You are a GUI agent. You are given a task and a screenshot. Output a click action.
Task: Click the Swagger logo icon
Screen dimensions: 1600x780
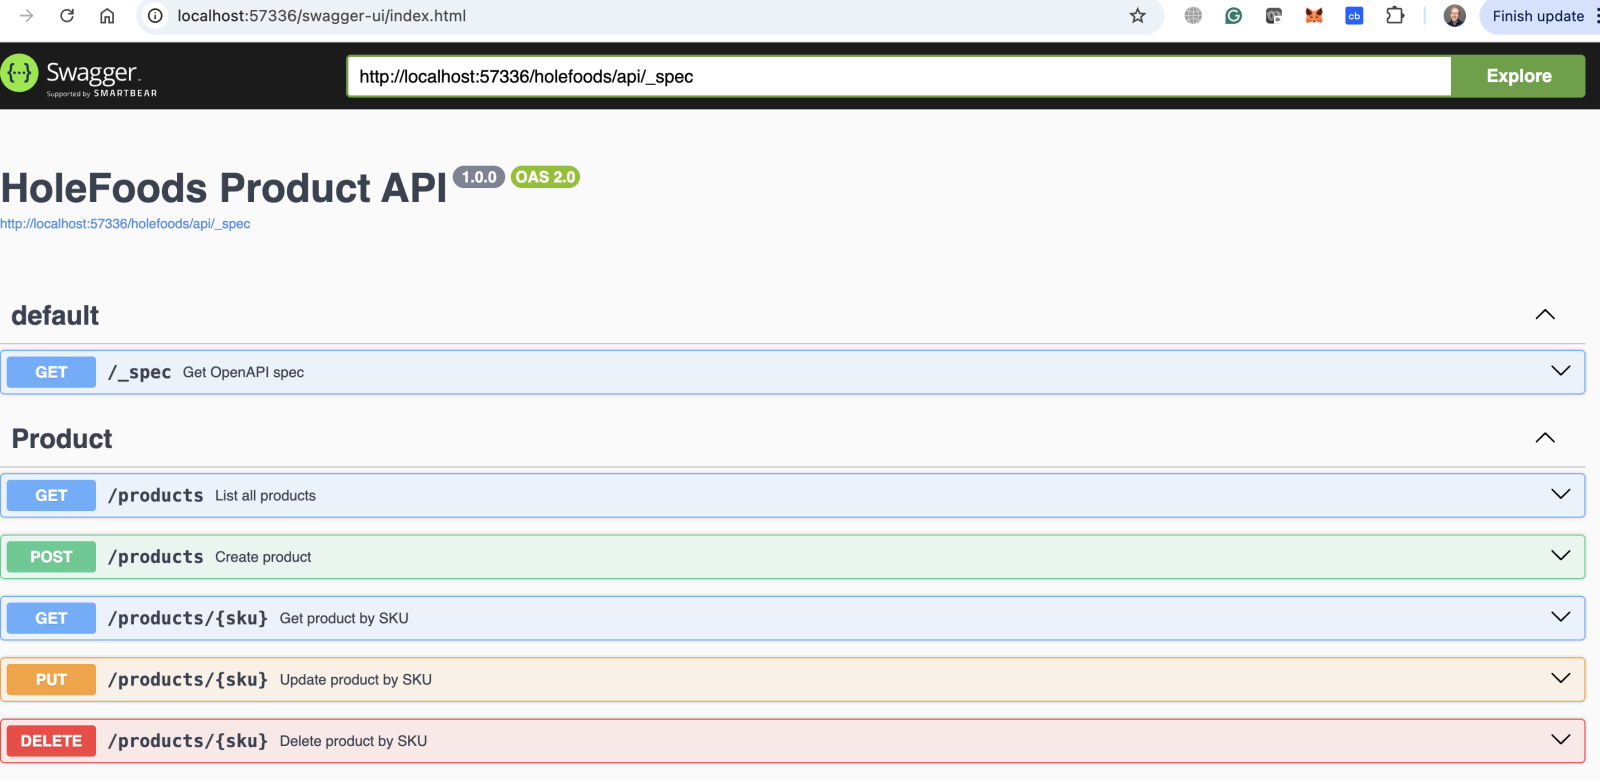pos(20,74)
